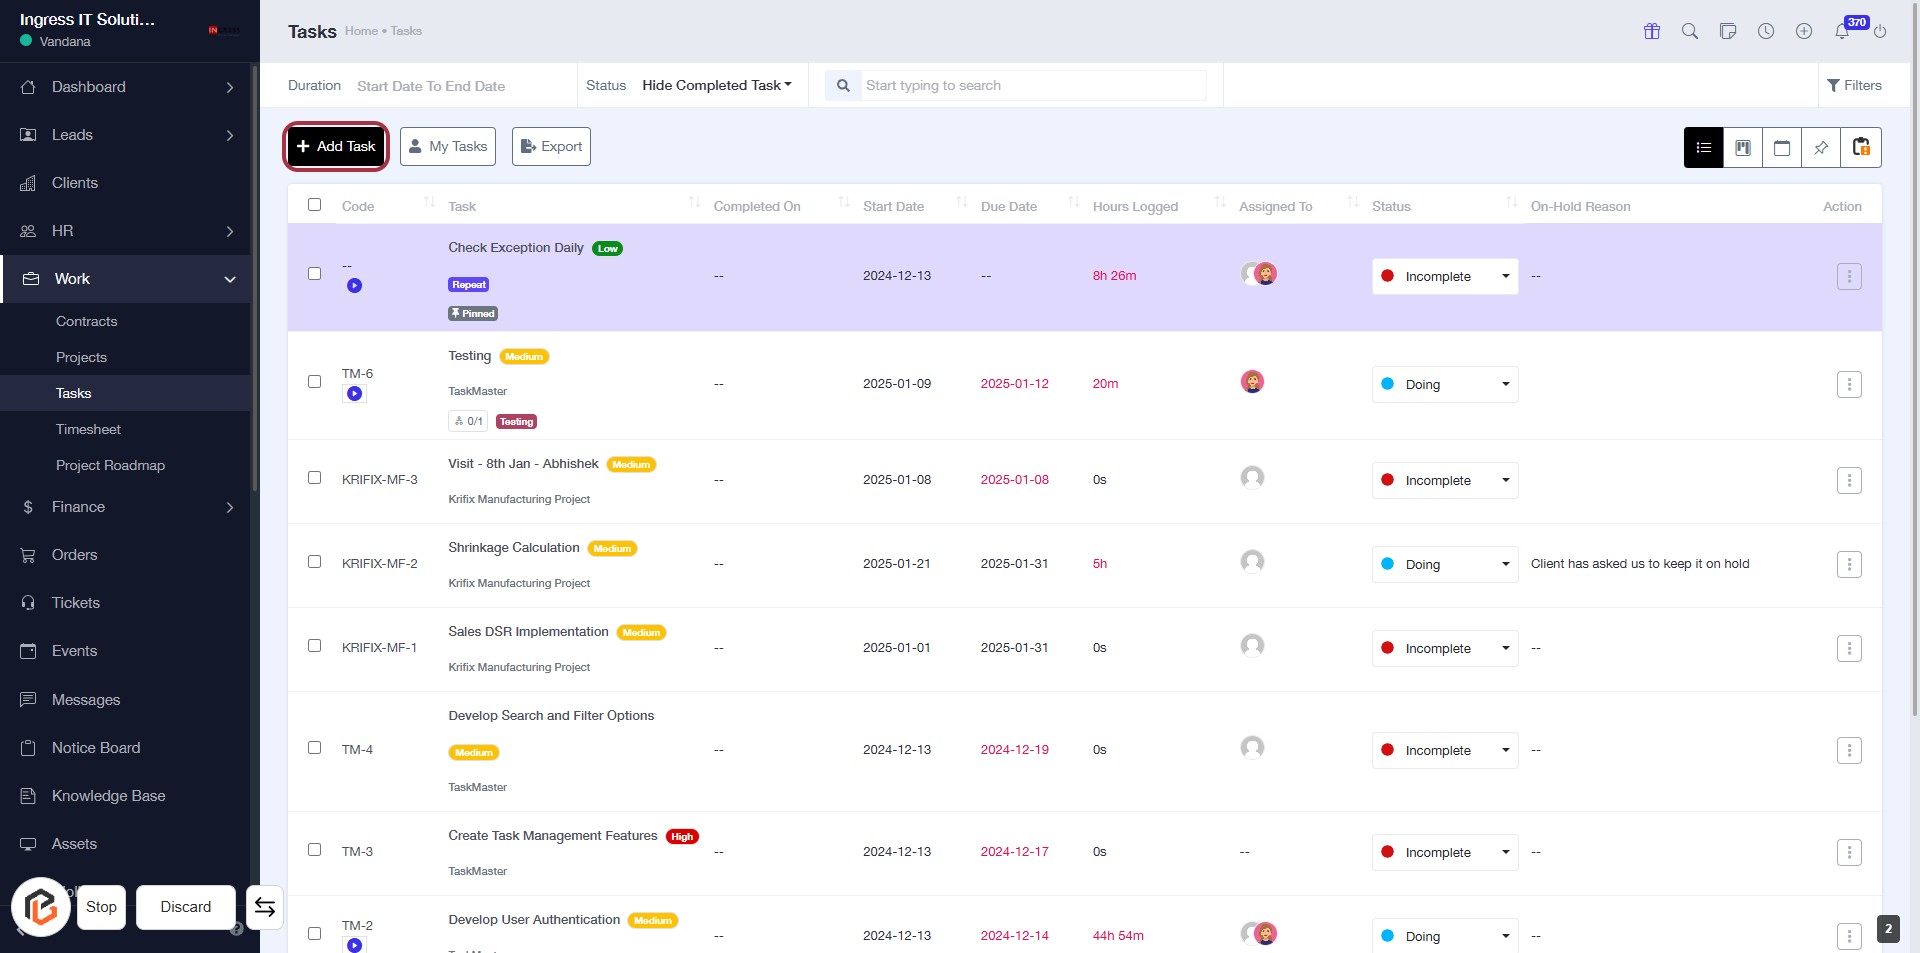The width and height of the screenshot is (1920, 953).
Task: Switch to Kanban board view icon
Action: (x=1742, y=148)
